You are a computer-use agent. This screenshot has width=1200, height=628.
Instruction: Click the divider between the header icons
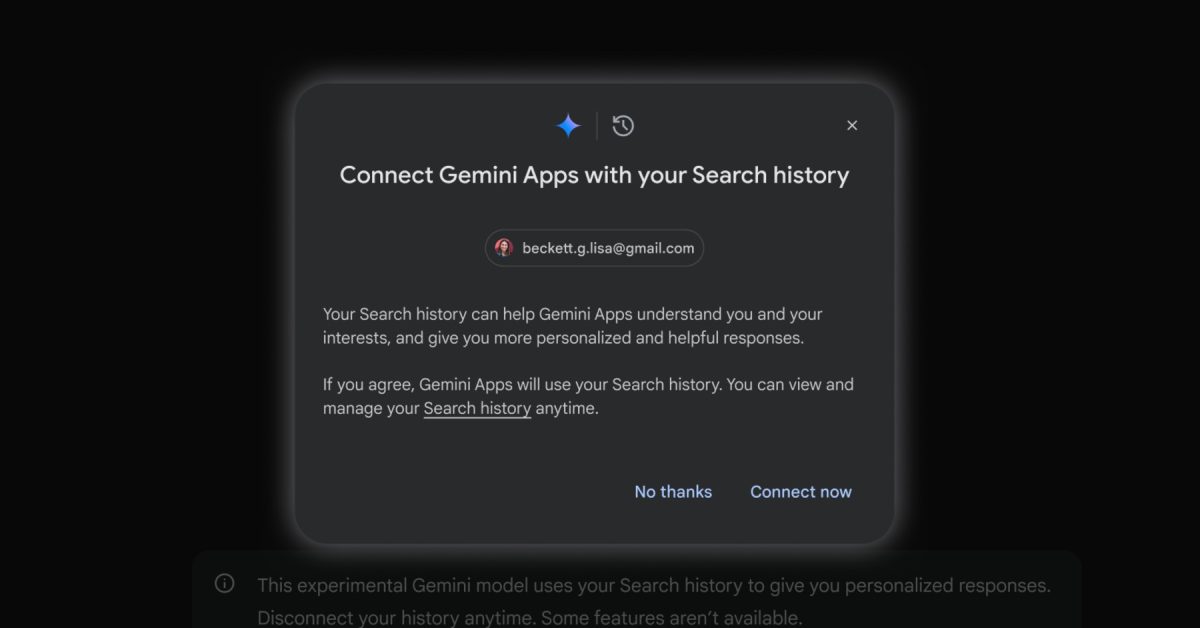coord(597,126)
